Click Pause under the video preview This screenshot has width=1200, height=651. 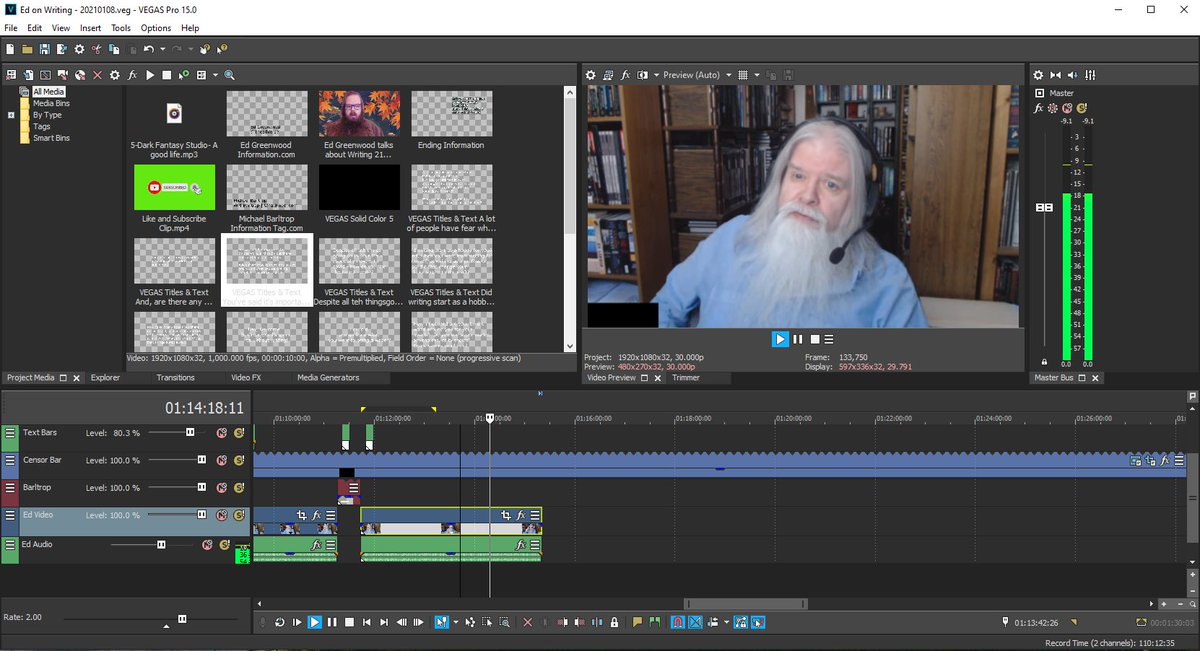[797, 339]
